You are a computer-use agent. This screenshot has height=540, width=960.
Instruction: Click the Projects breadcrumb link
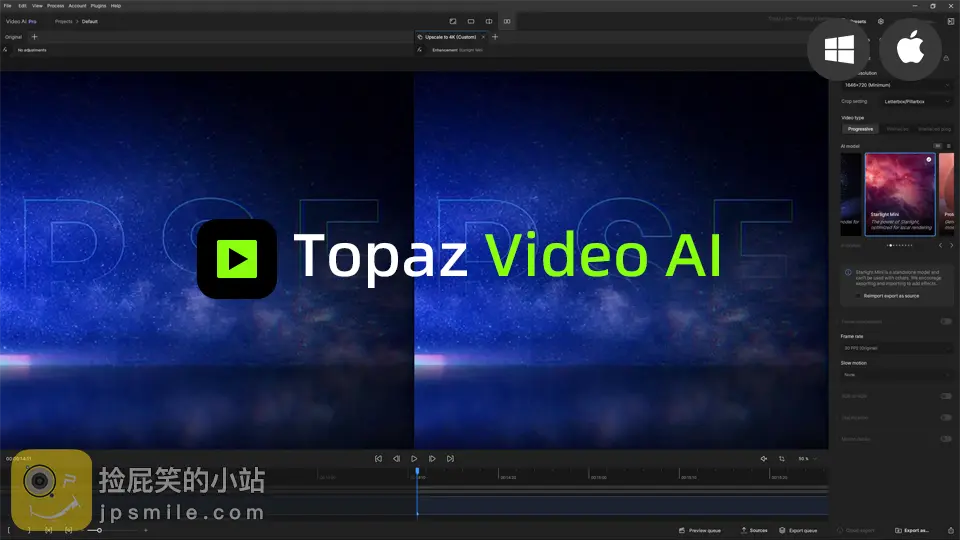pos(64,21)
